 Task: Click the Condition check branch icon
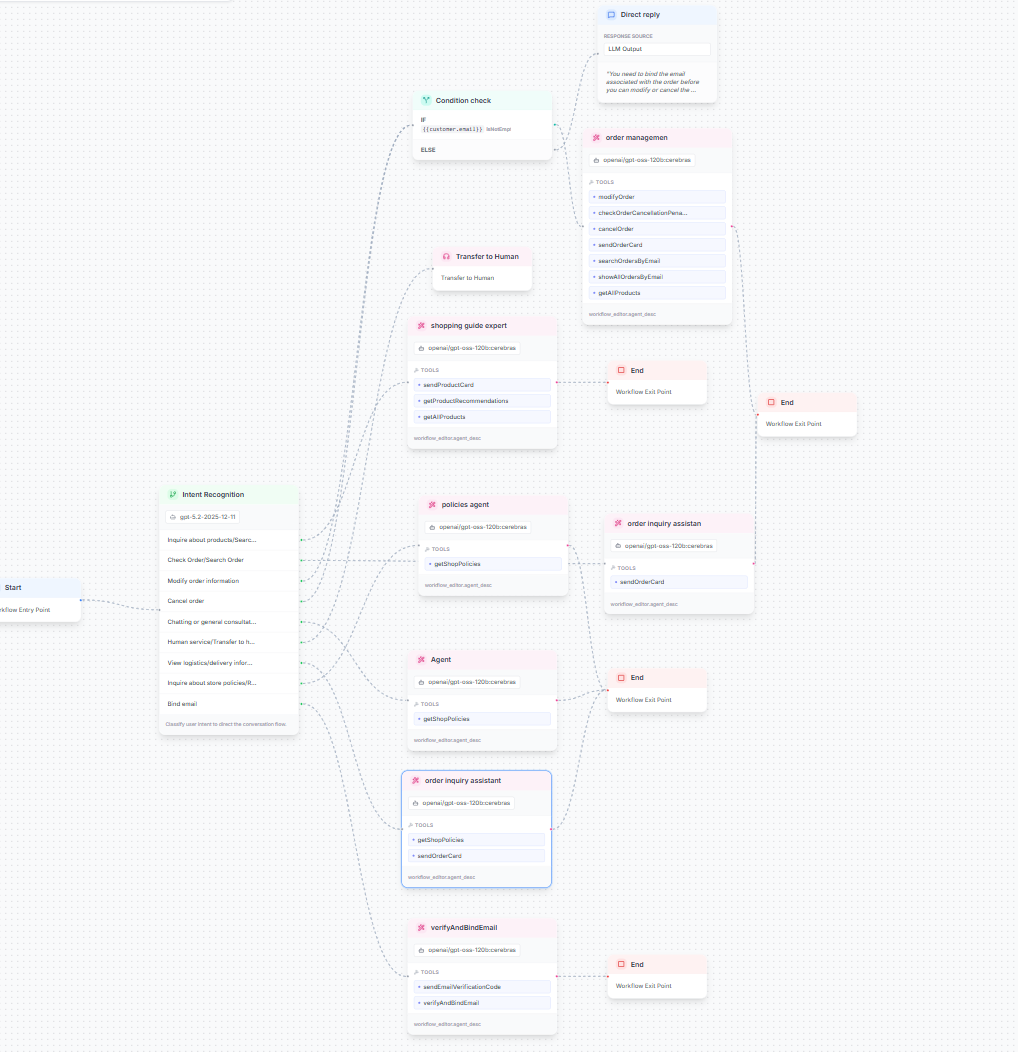426,100
